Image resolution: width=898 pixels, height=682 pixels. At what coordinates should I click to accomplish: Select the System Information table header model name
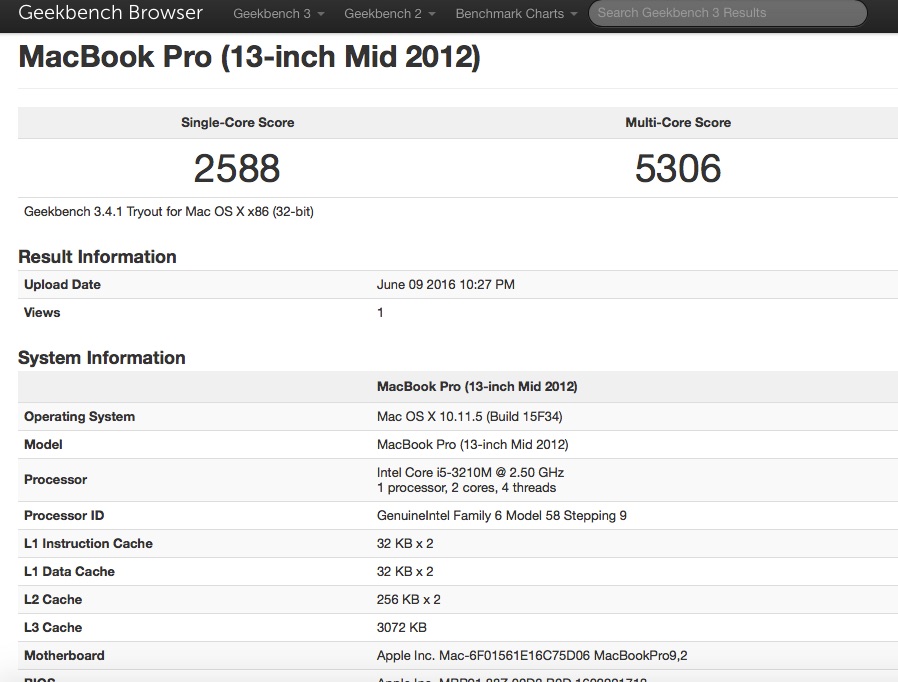click(477, 387)
